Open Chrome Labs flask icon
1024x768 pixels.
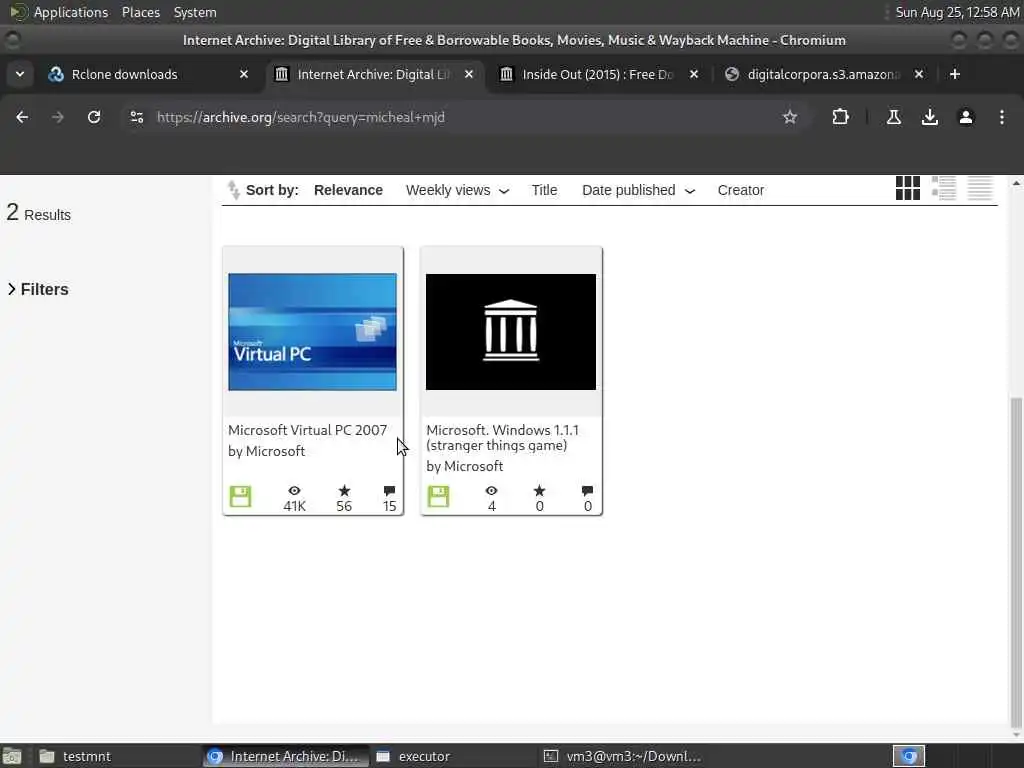point(893,117)
